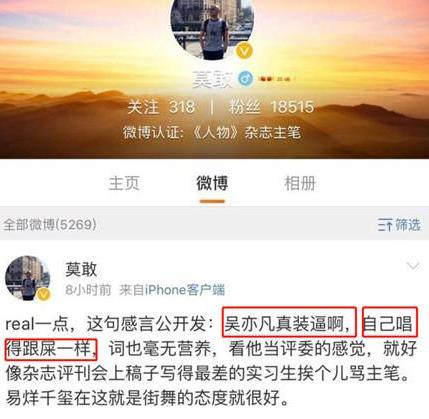This screenshot has height=419, width=429.
Task: Tap the blue male gender icon
Action: pyautogui.click(x=245, y=79)
